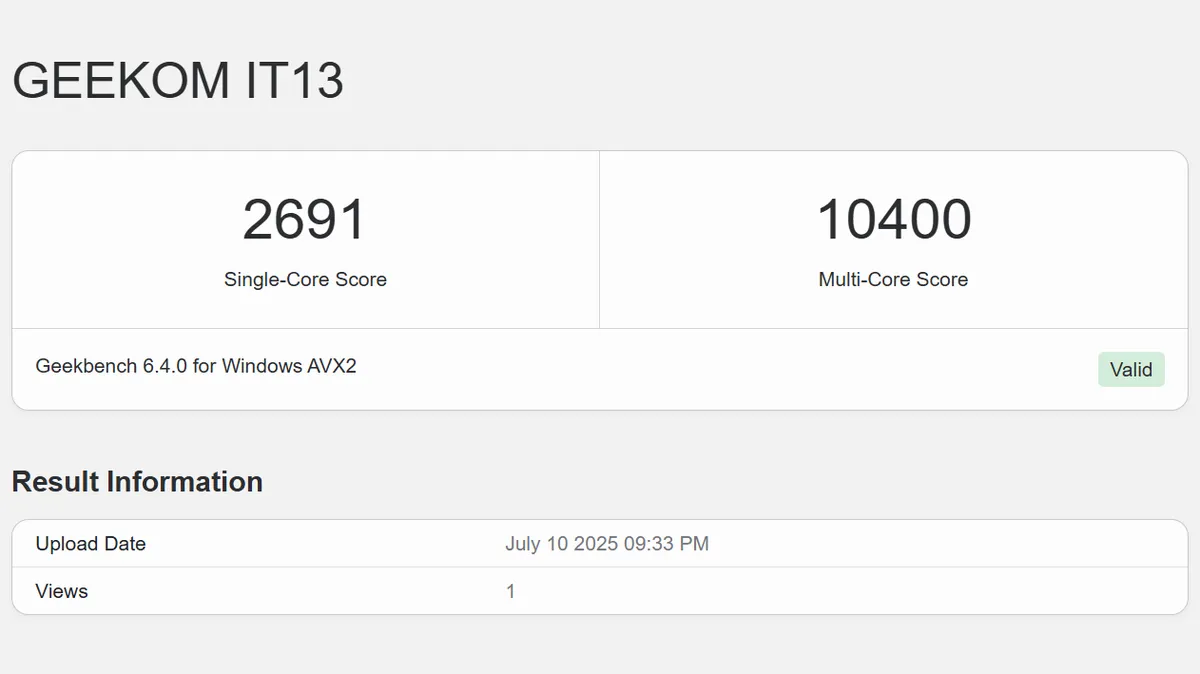Select the 2691 single-core score number
This screenshot has width=1200, height=674.
(305, 221)
